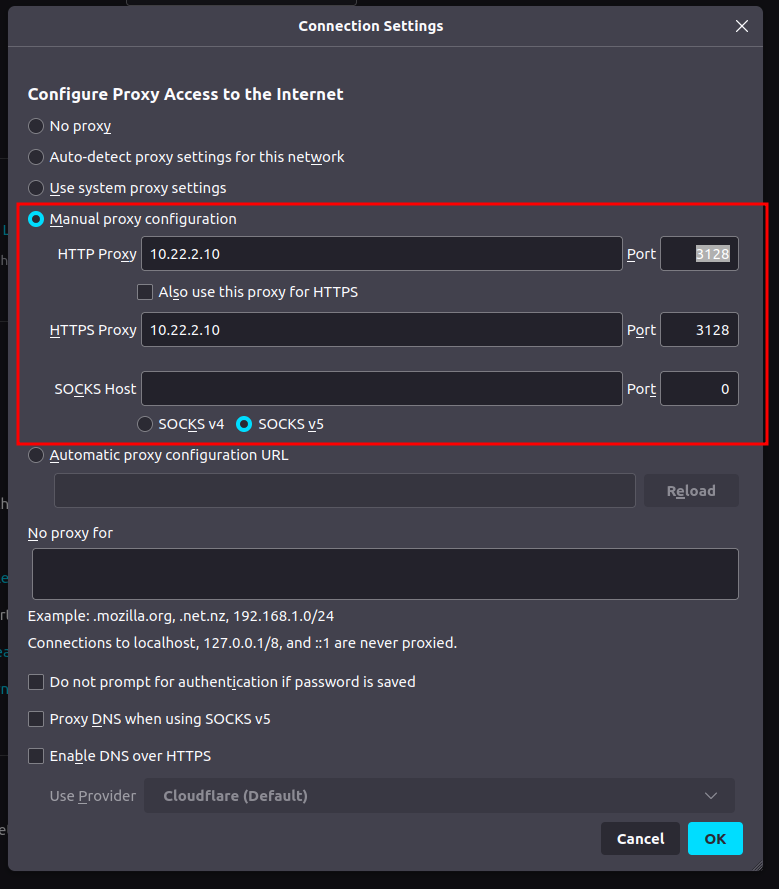This screenshot has width=779, height=889.
Task: Click the HTTP Proxy address field
Action: (x=381, y=254)
